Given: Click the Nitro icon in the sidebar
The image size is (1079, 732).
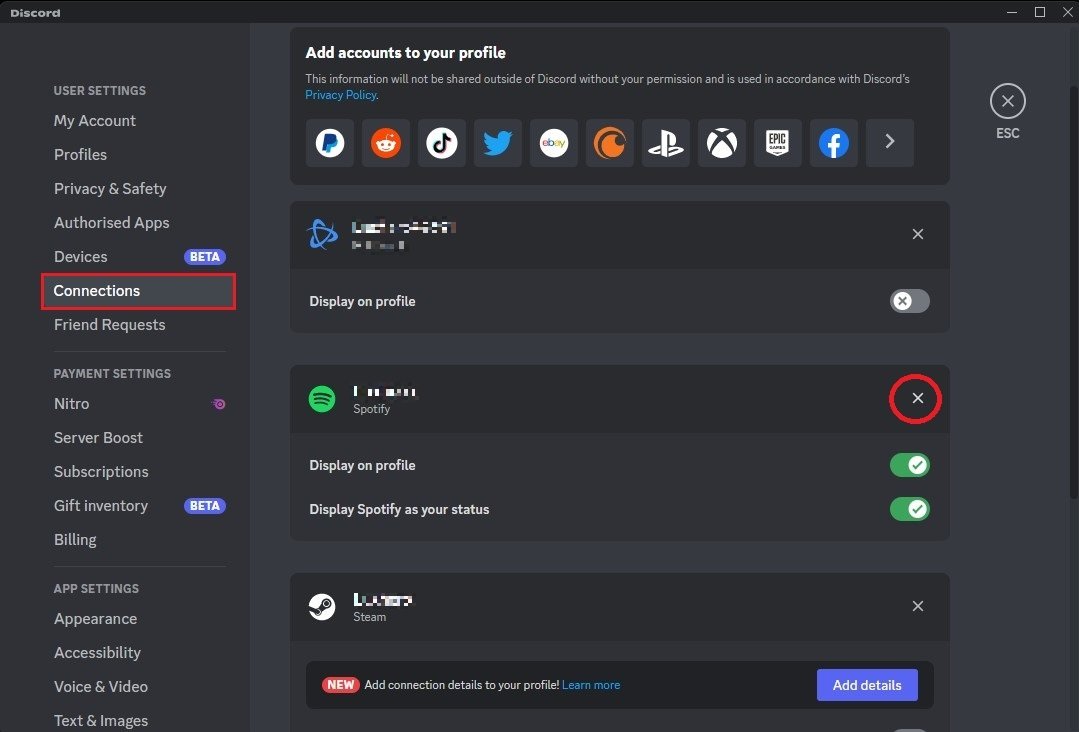Looking at the screenshot, I should [219, 404].
